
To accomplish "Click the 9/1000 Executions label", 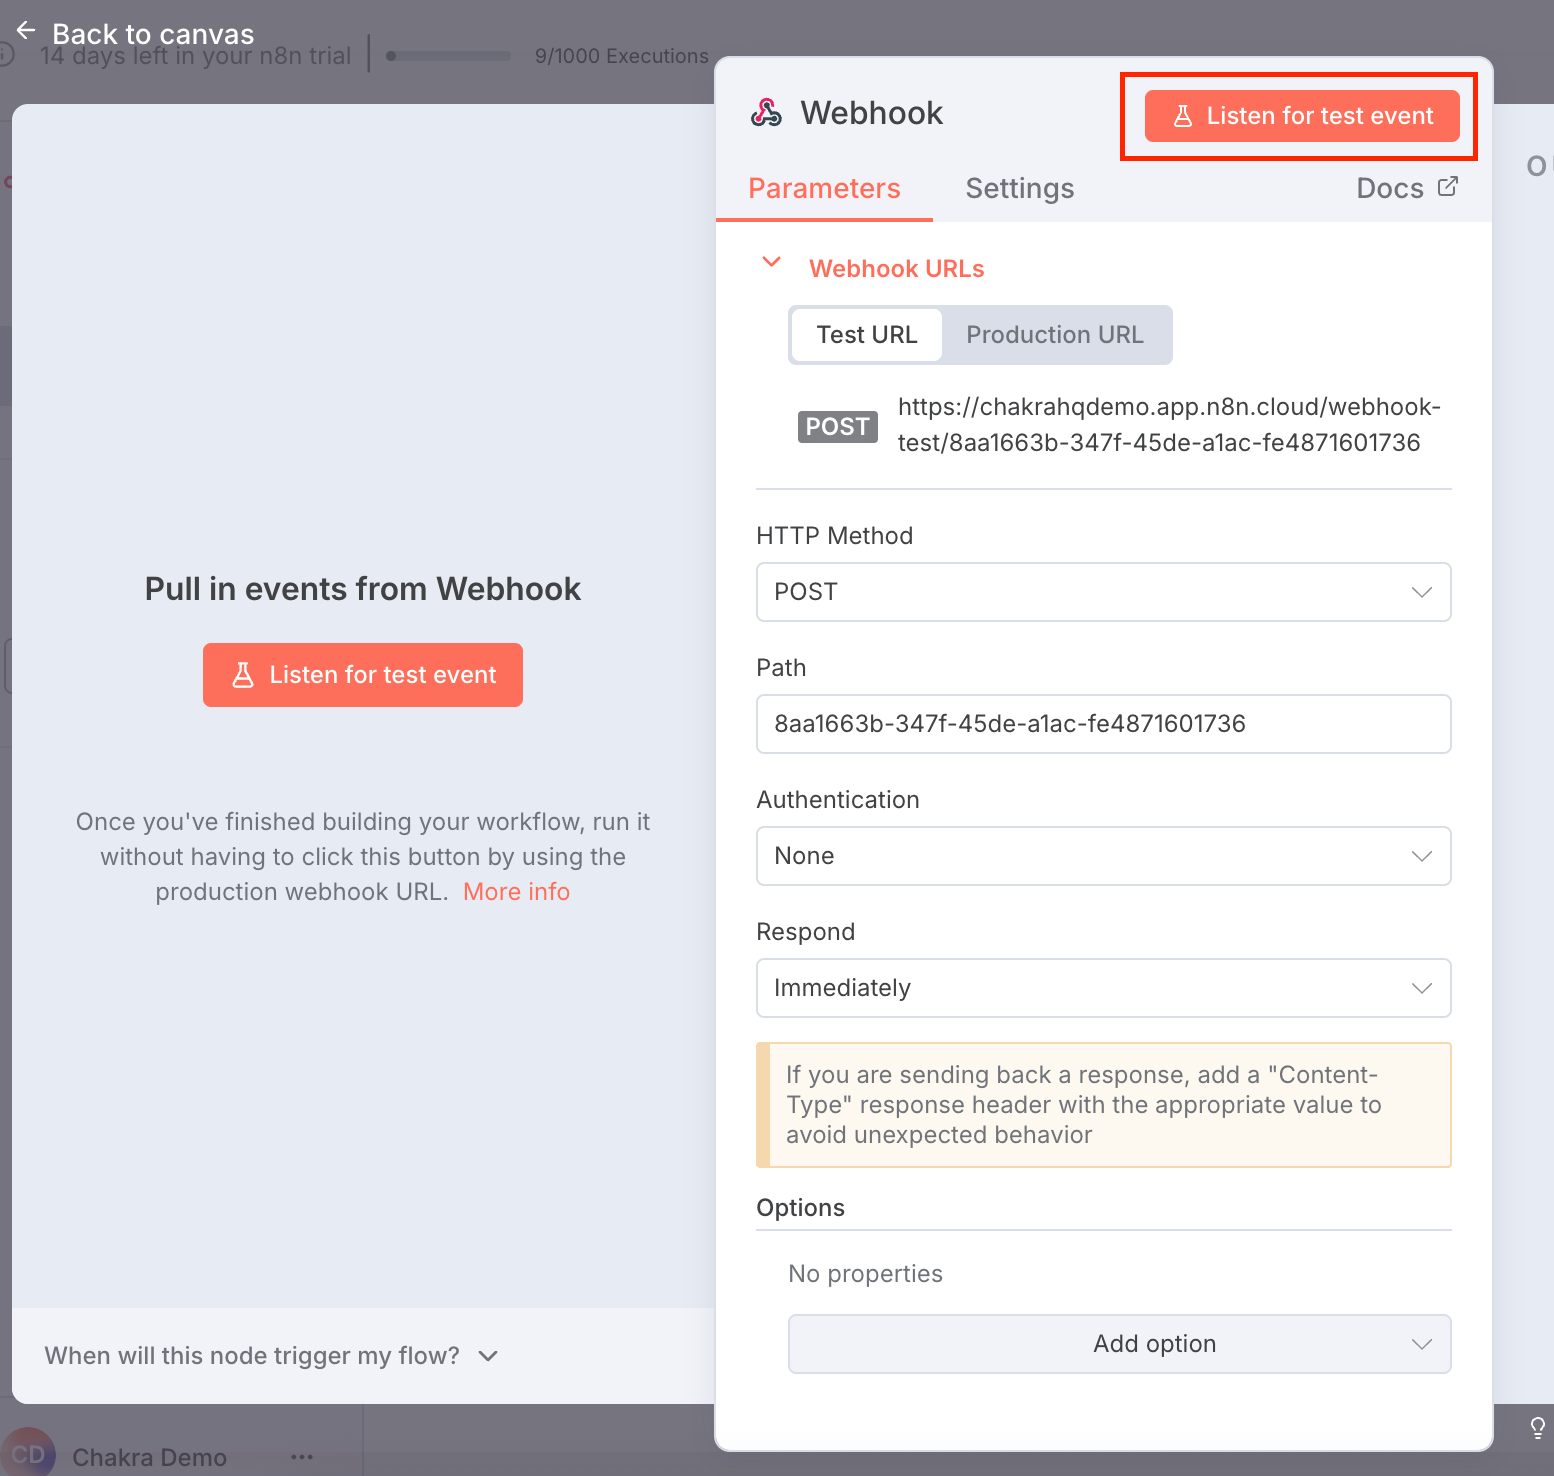I will [x=621, y=56].
